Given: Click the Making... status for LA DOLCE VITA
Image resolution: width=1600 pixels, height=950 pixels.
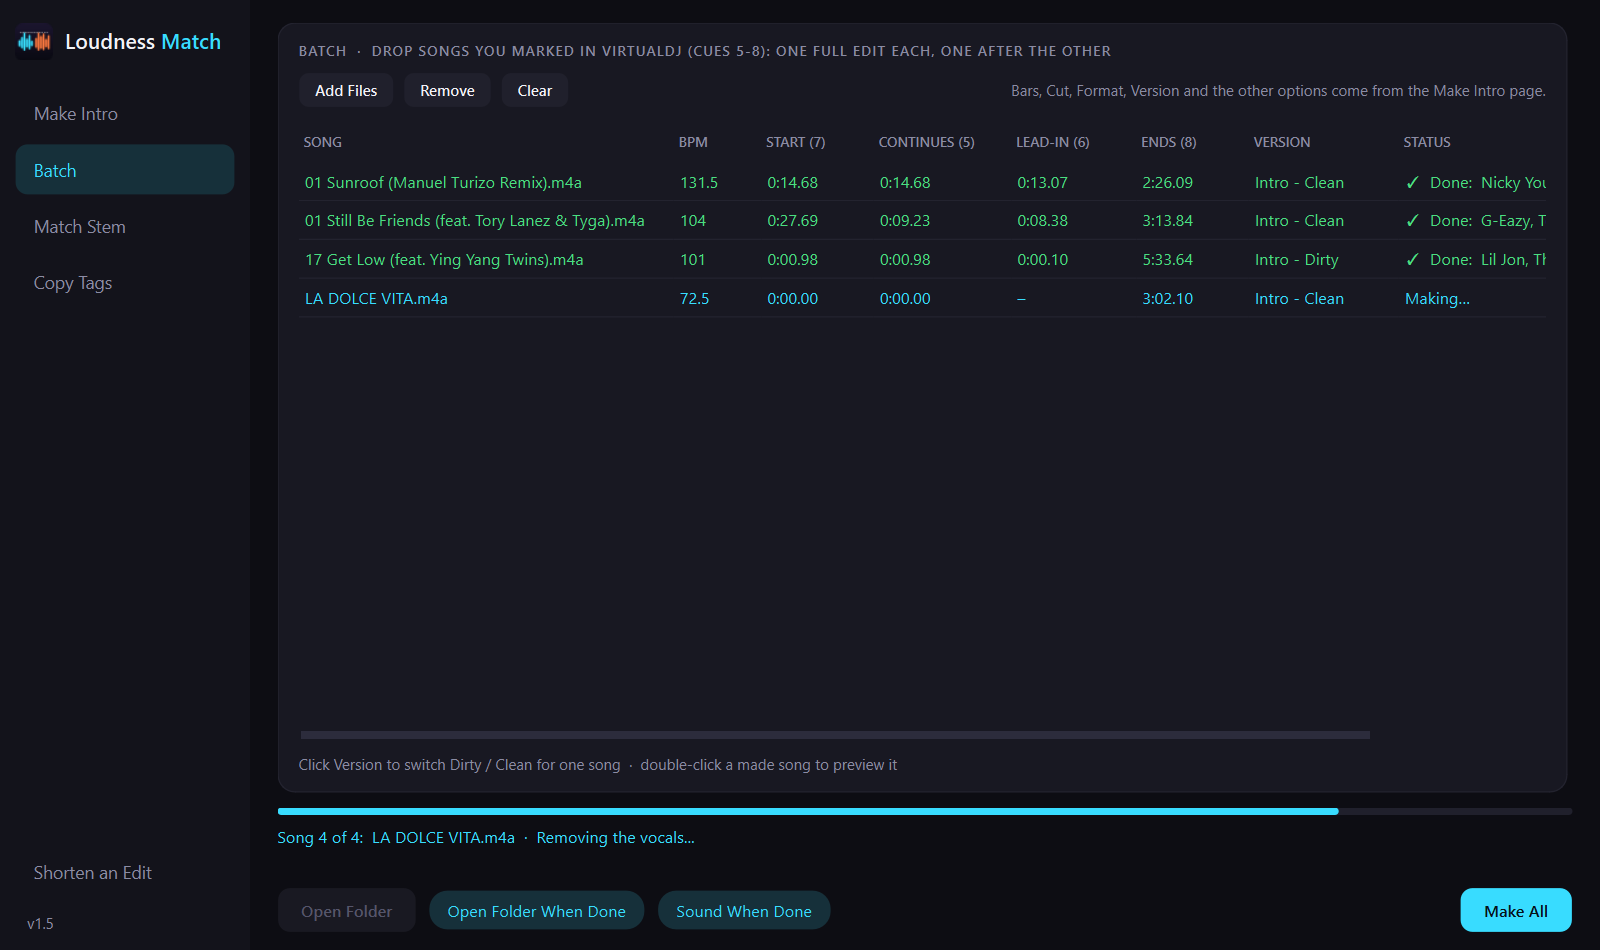Looking at the screenshot, I should (x=1437, y=299).
